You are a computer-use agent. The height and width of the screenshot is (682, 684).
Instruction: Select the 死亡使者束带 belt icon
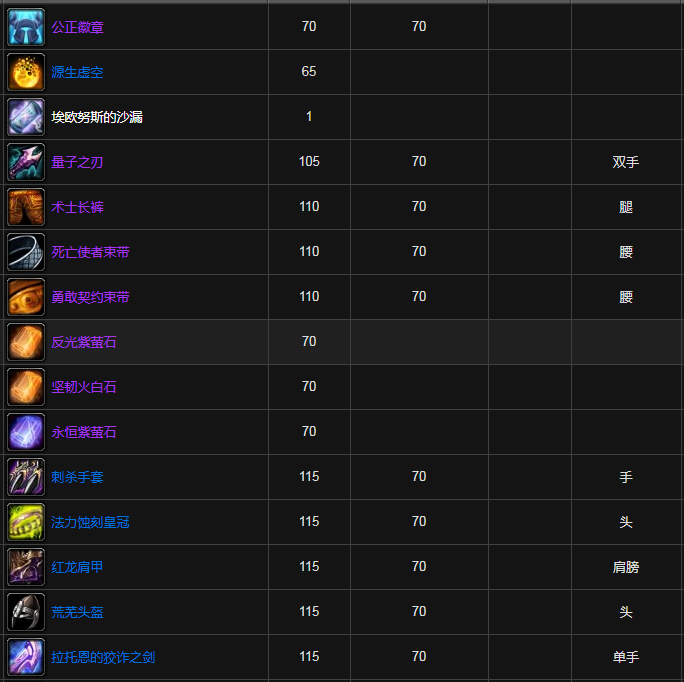26,252
